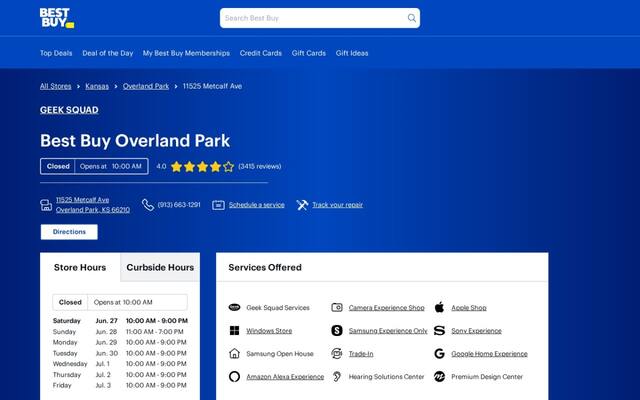This screenshot has height=400, width=640.
Task: Open My Best Buy Memberships
Action: (x=186, y=53)
